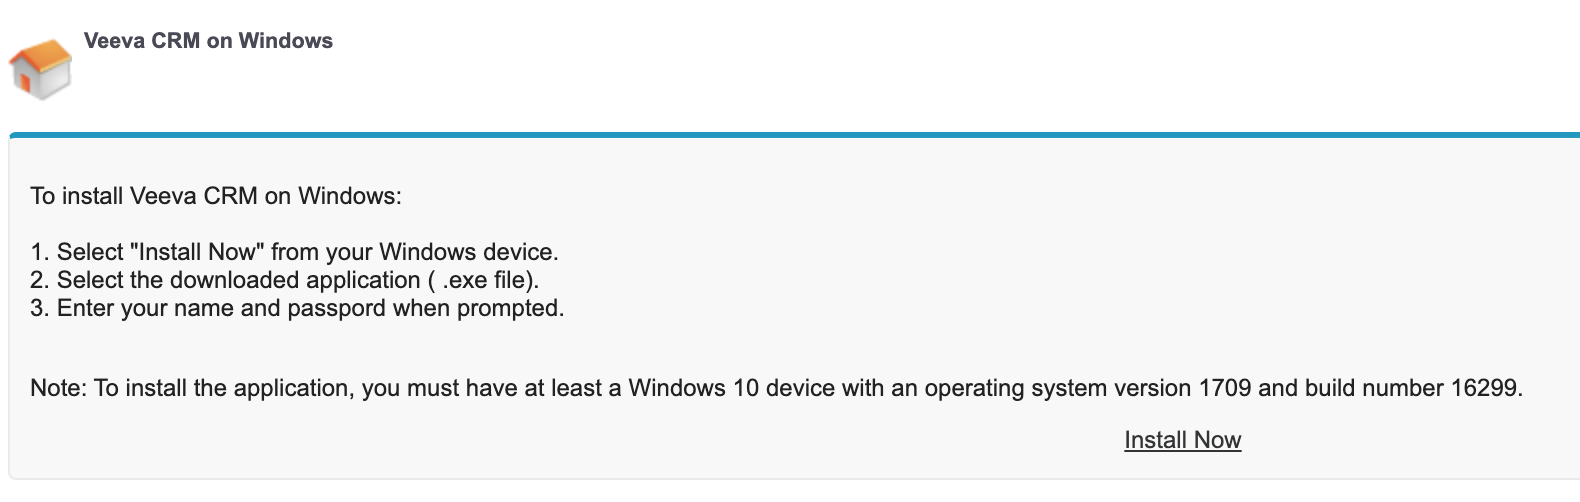Click the blue divider bar above the instructions
The height and width of the screenshot is (502, 1580).
pos(794,134)
